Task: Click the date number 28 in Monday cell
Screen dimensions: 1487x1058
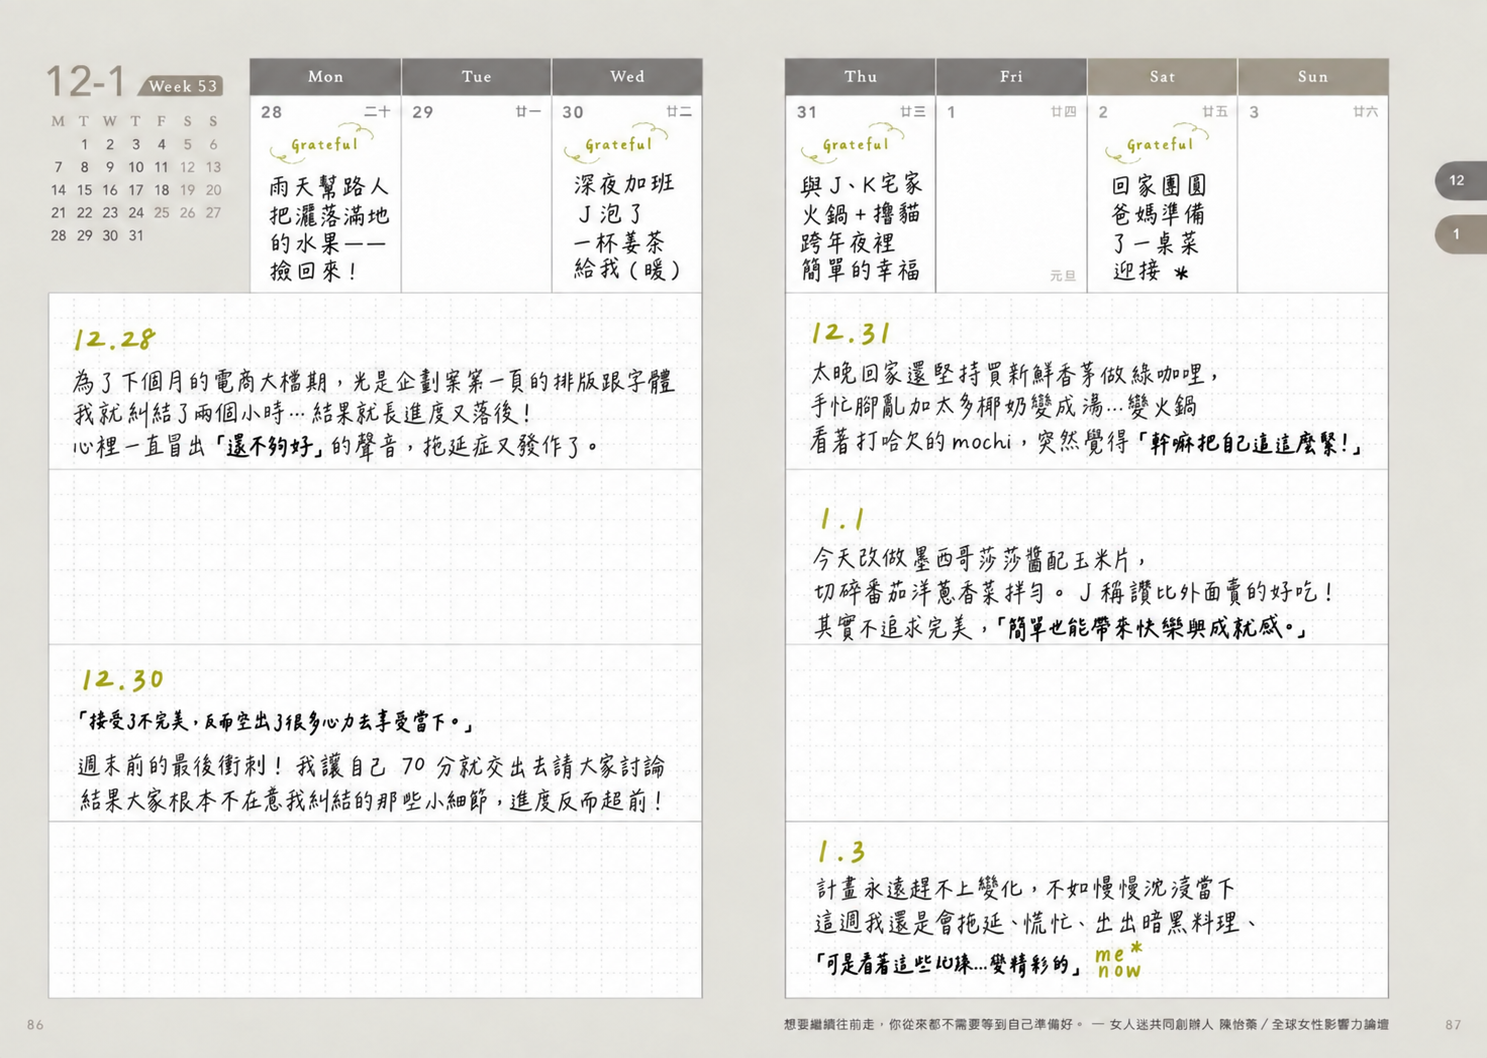Action: click(x=271, y=112)
